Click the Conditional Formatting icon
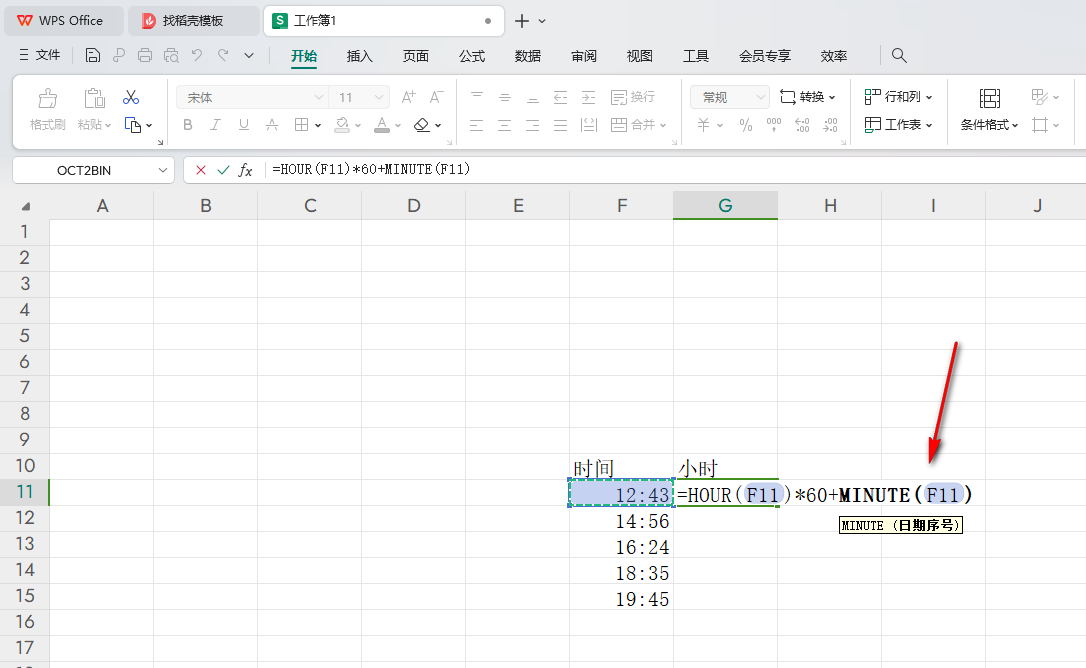 coord(989,99)
